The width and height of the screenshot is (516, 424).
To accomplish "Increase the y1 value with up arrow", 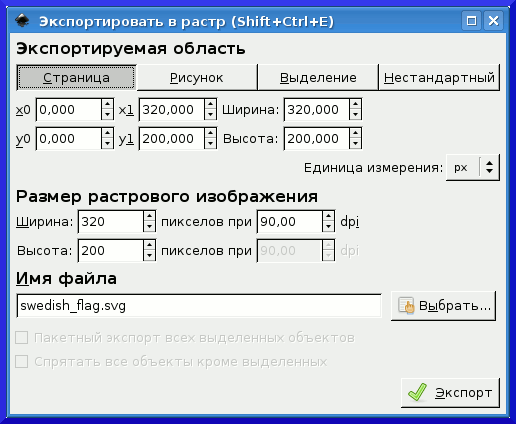I will pos(210,133).
